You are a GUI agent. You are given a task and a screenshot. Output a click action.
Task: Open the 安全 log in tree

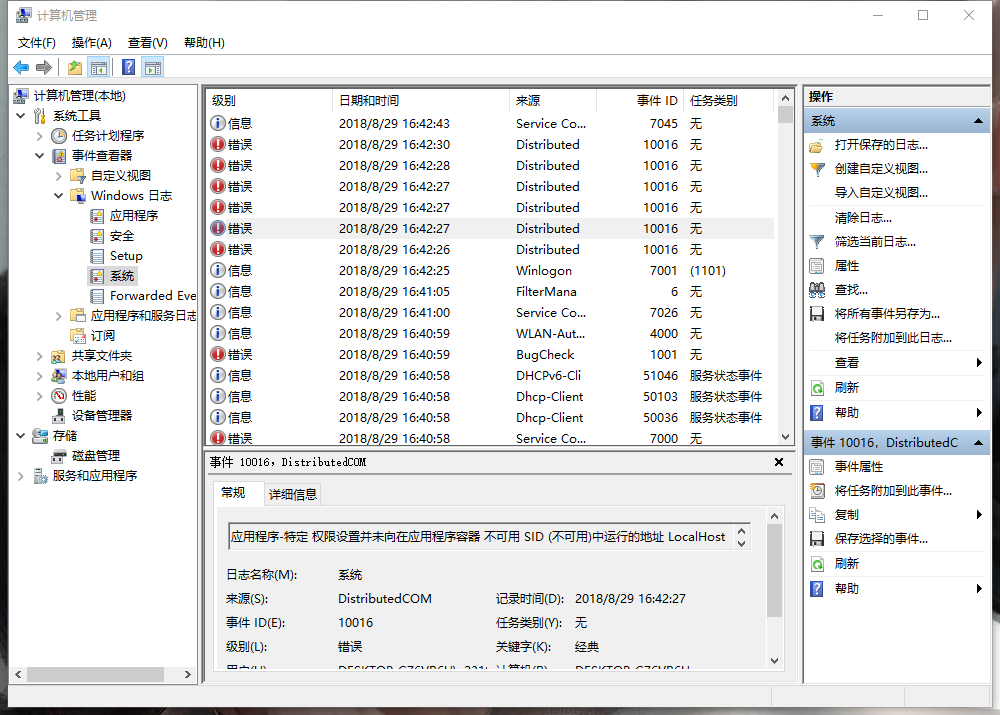122,236
